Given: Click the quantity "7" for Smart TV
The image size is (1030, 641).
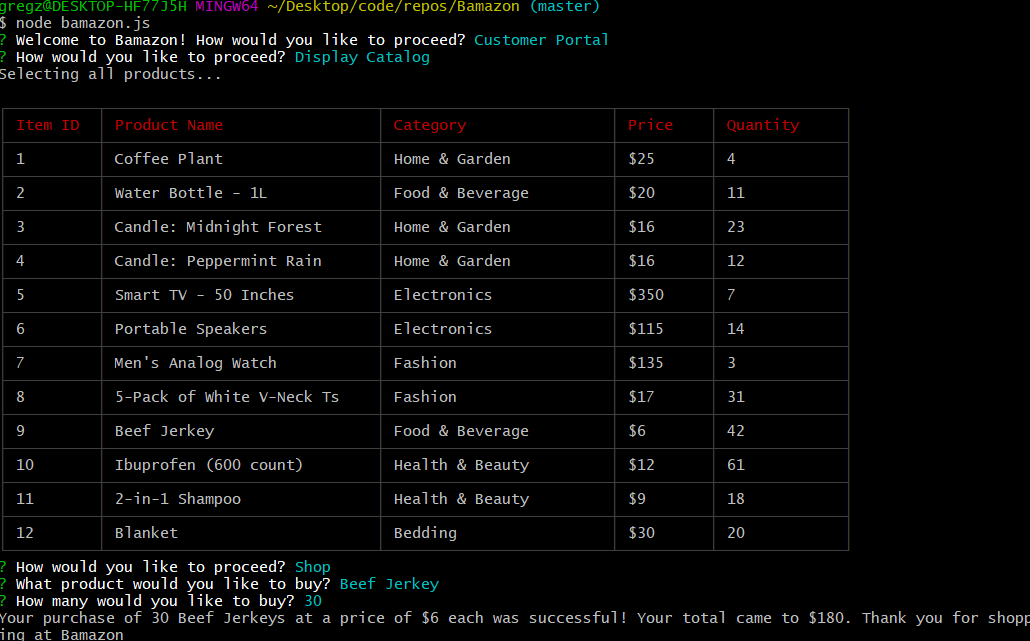Looking at the screenshot, I should tap(731, 295).
